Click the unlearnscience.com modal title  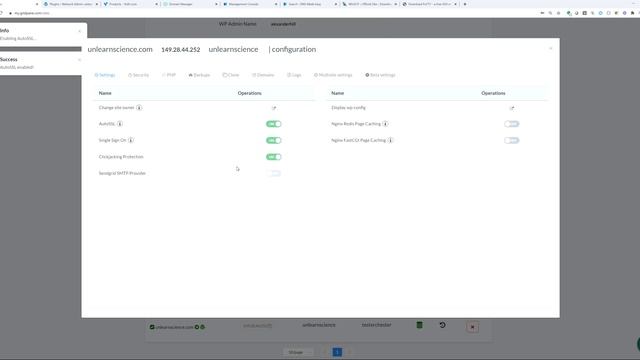(x=120, y=49)
